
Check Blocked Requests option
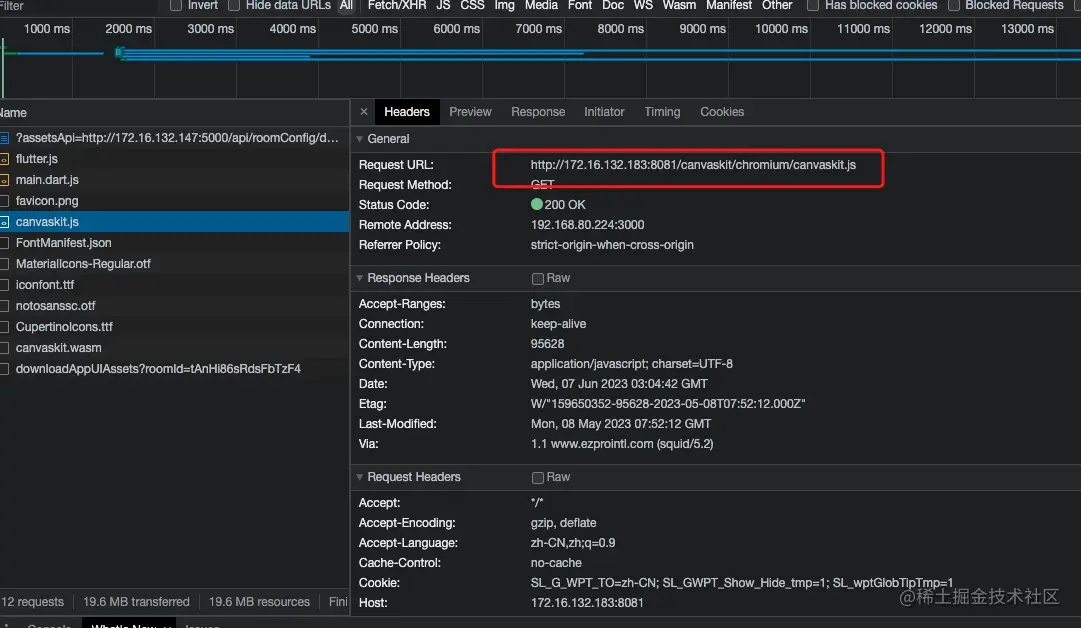tap(953, 6)
